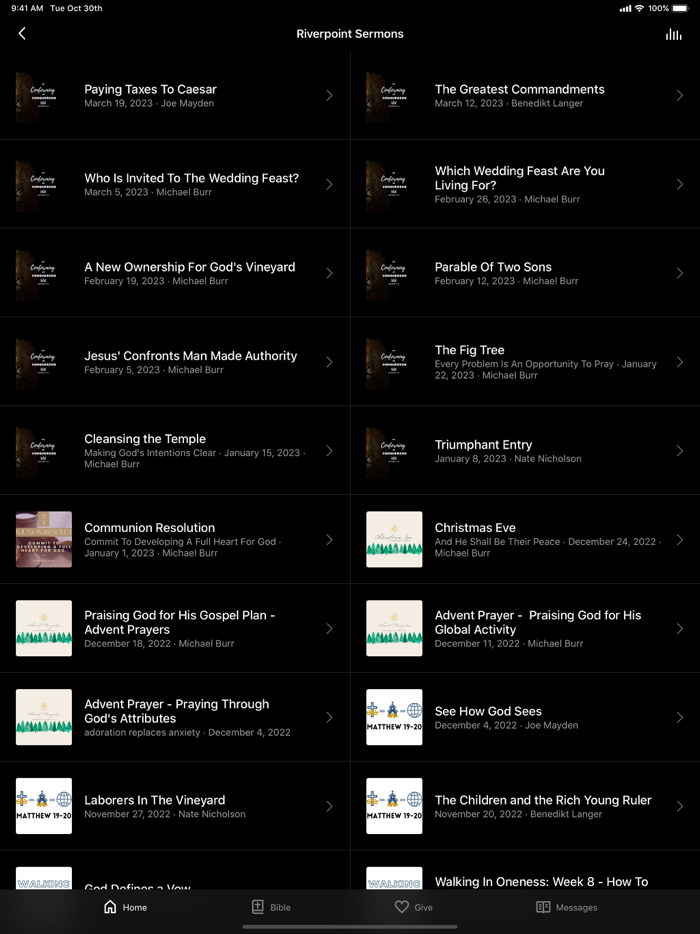Screen dimensions: 700x934
Task: Tap the back arrow icon
Action: coord(22,33)
